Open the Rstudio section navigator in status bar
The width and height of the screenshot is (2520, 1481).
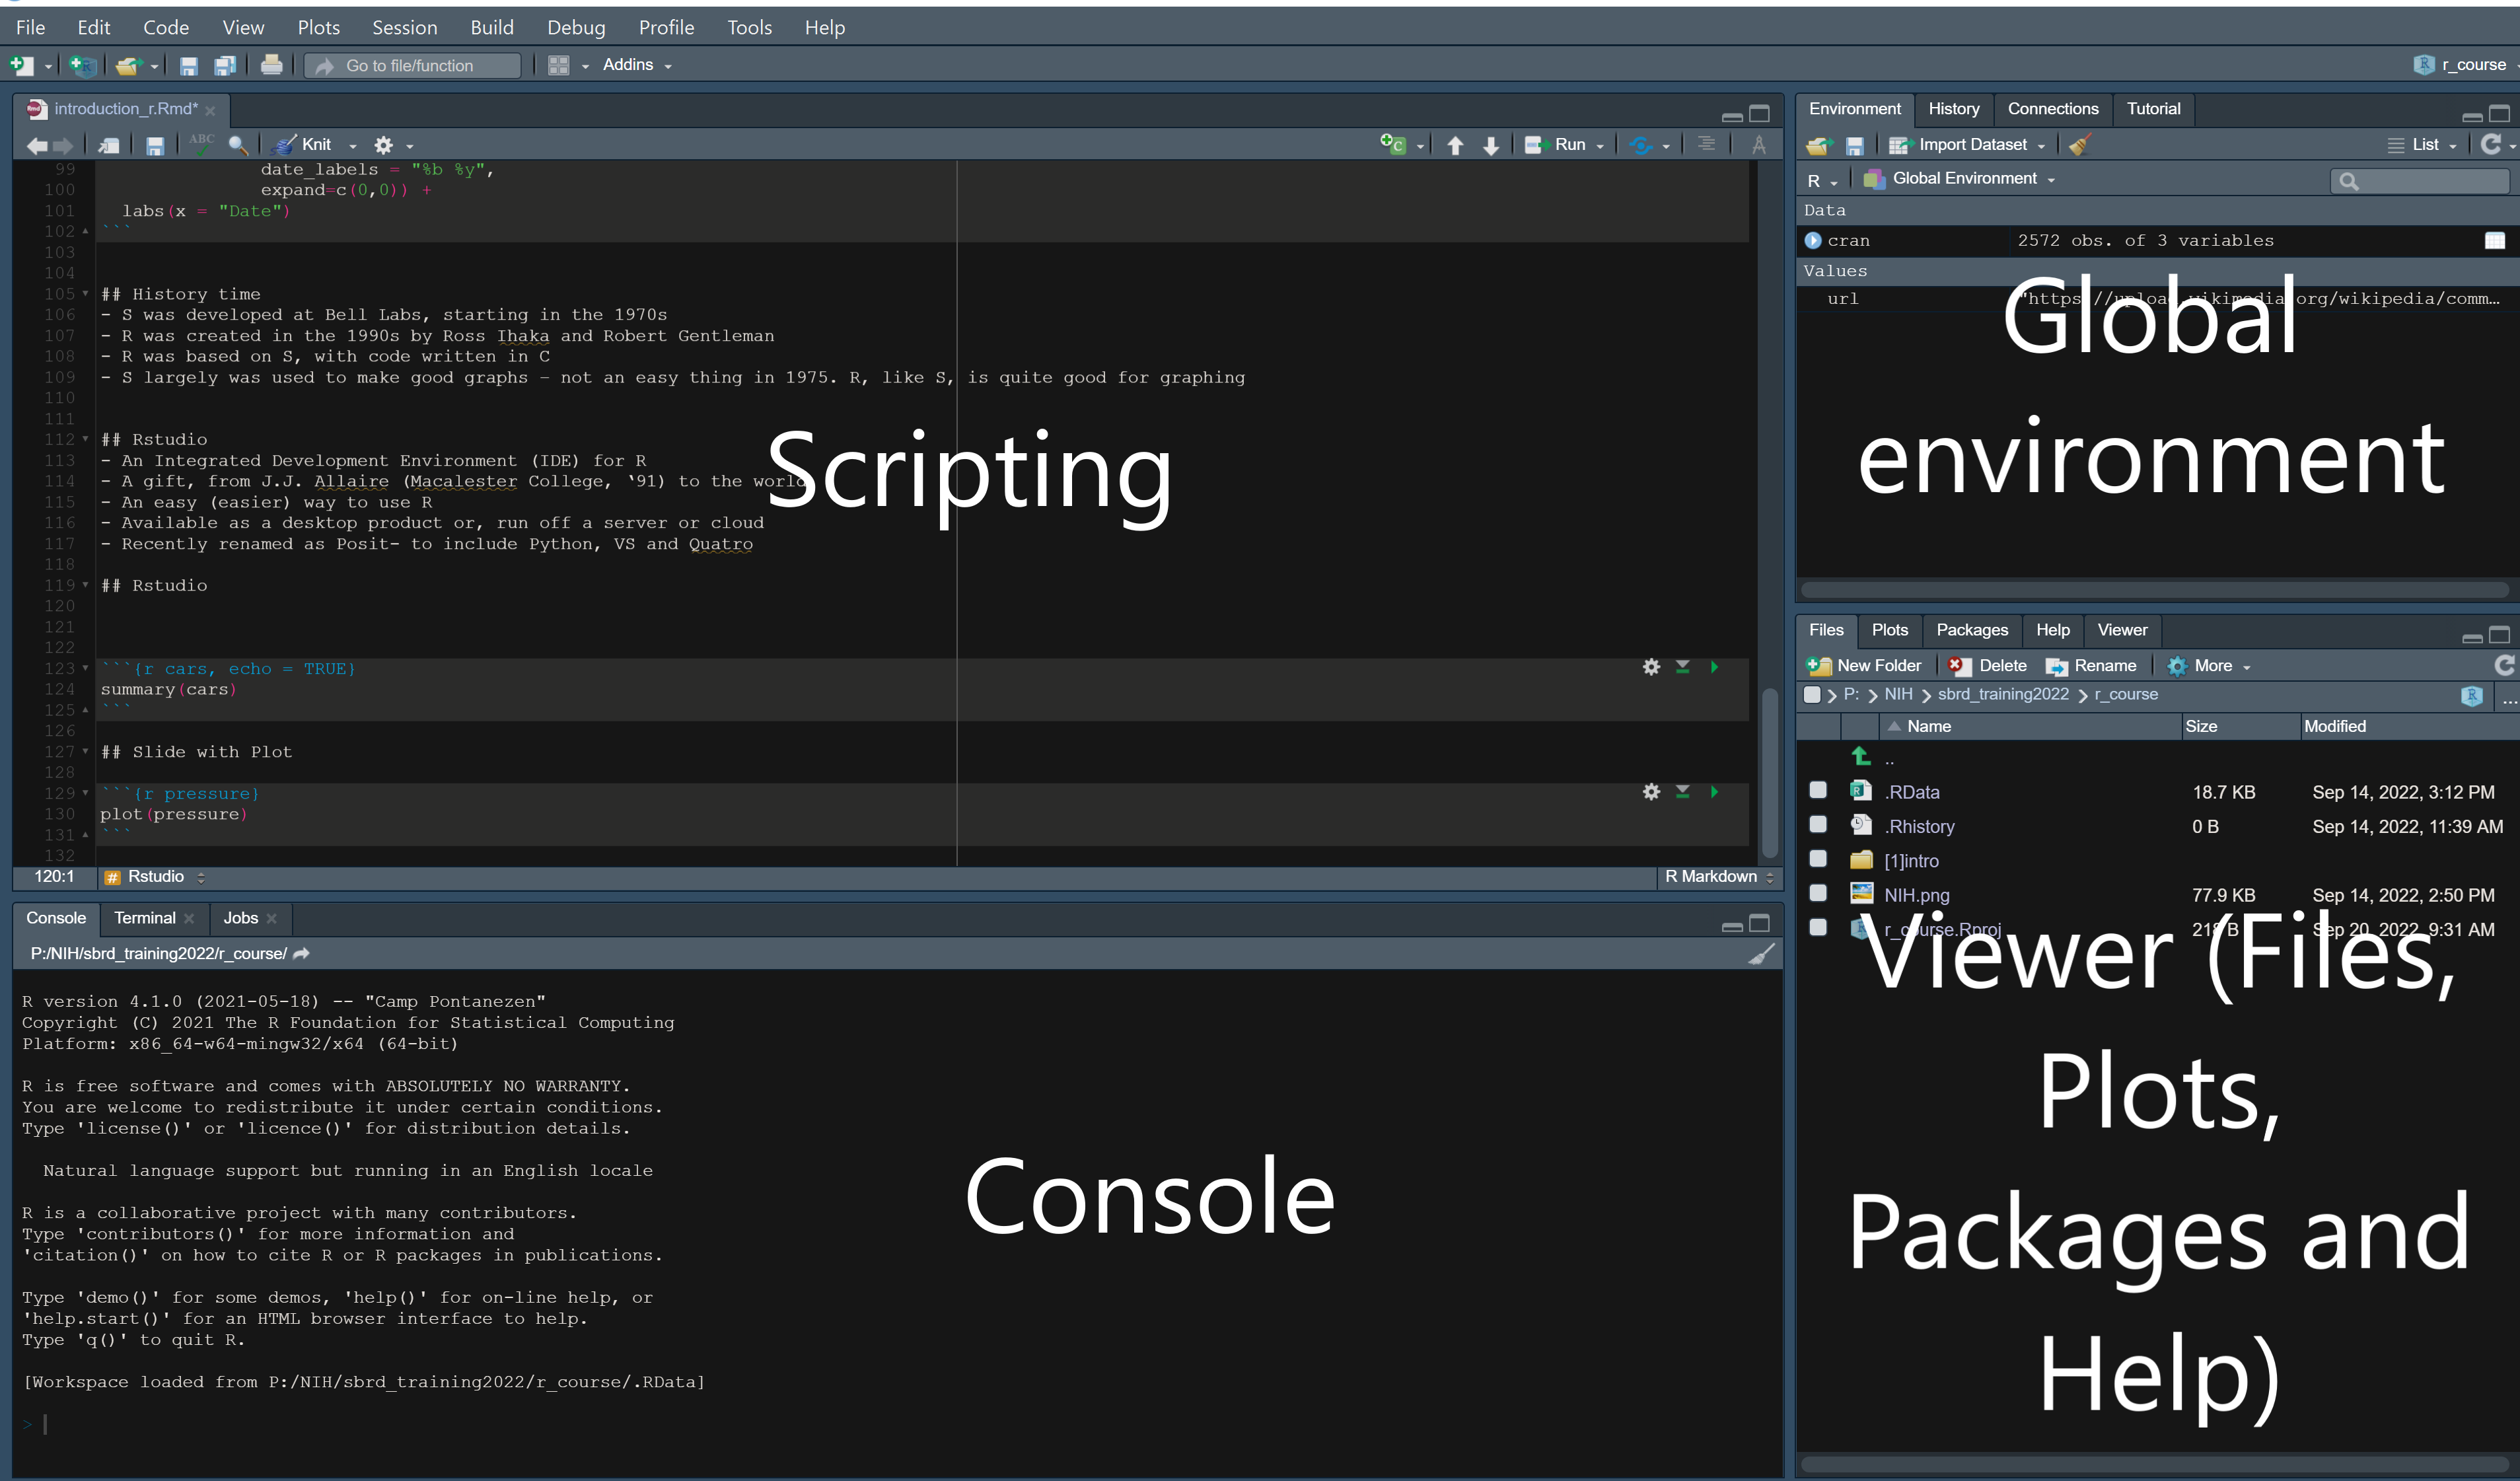tap(156, 877)
